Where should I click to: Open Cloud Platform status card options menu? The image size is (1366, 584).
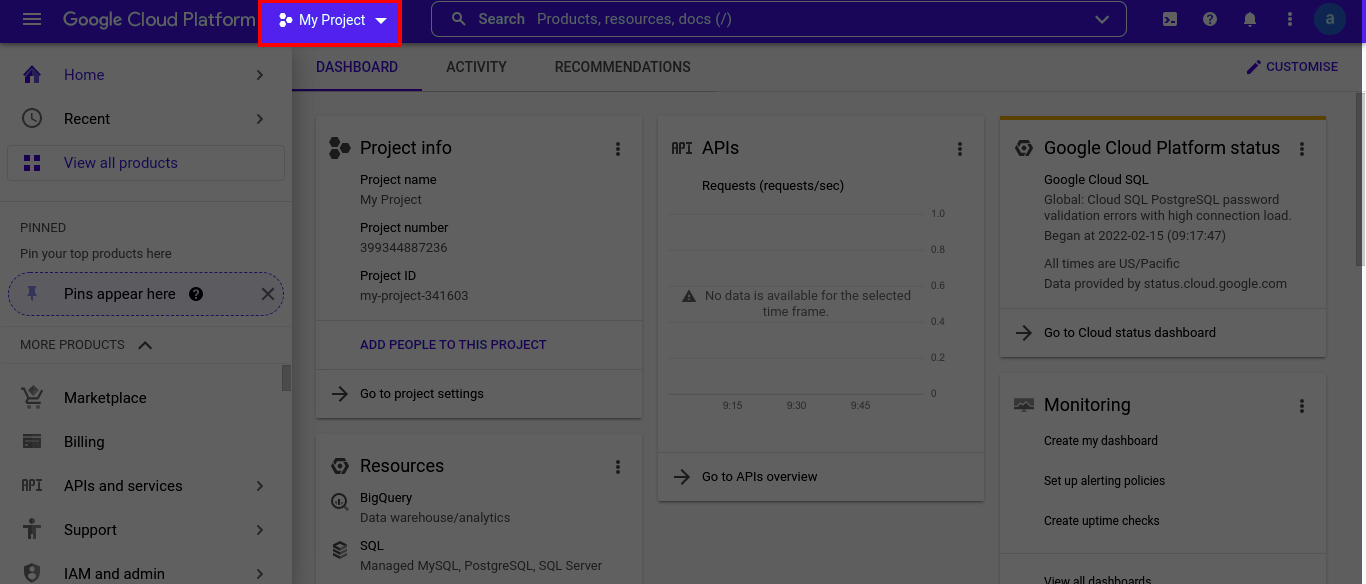[1302, 149]
